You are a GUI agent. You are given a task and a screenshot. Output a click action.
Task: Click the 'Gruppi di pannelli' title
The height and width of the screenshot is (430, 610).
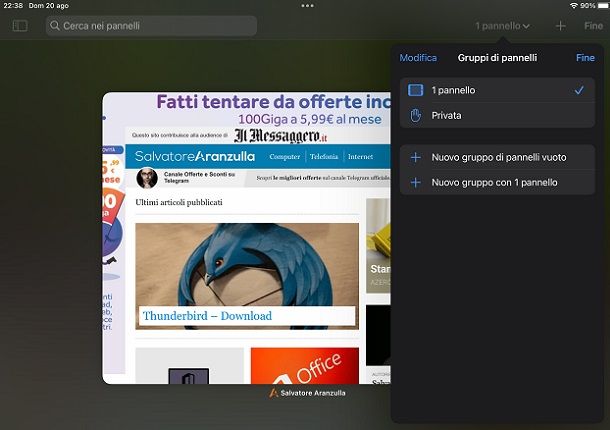(497, 58)
